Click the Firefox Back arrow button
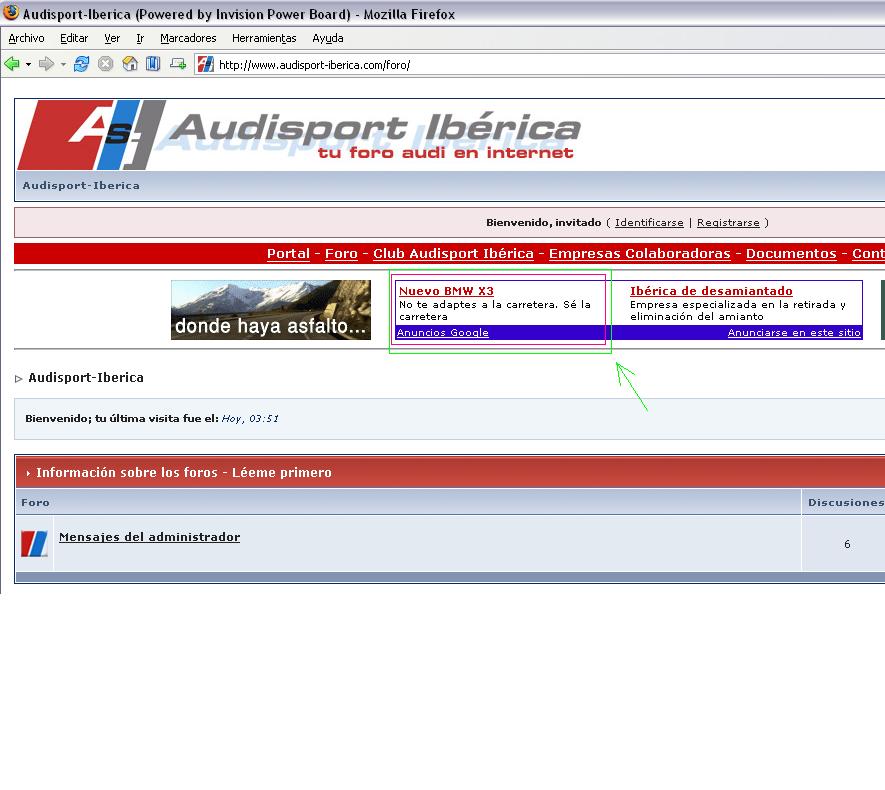Viewport: 885px width, 790px height. [12, 64]
